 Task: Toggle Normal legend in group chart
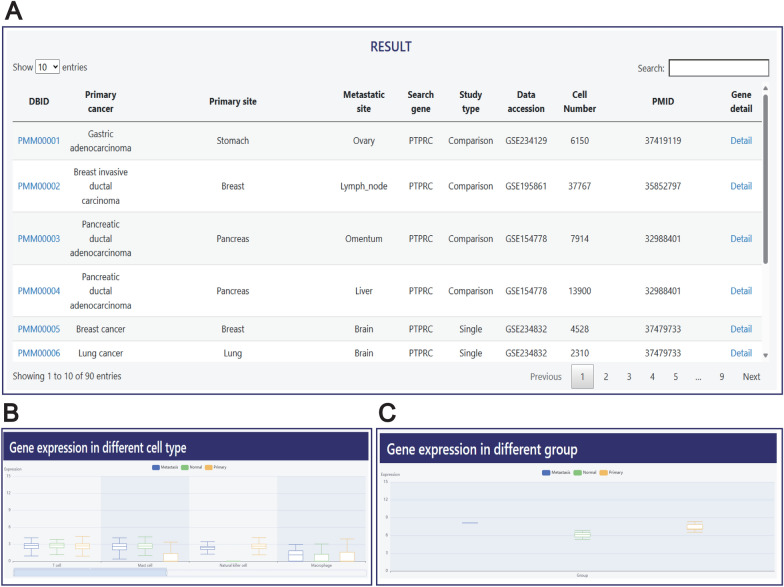(584, 472)
